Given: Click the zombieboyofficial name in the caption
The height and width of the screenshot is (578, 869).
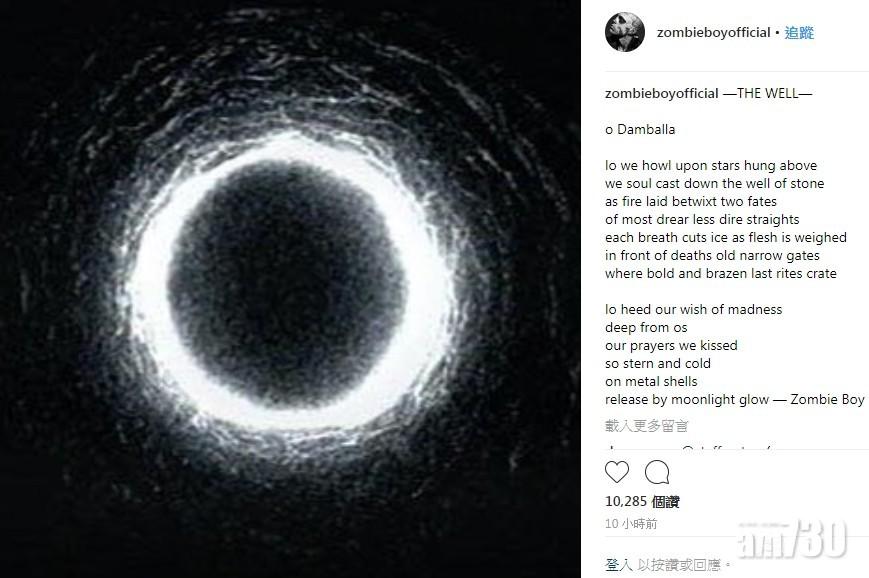Looking at the screenshot, I should coord(662,94).
